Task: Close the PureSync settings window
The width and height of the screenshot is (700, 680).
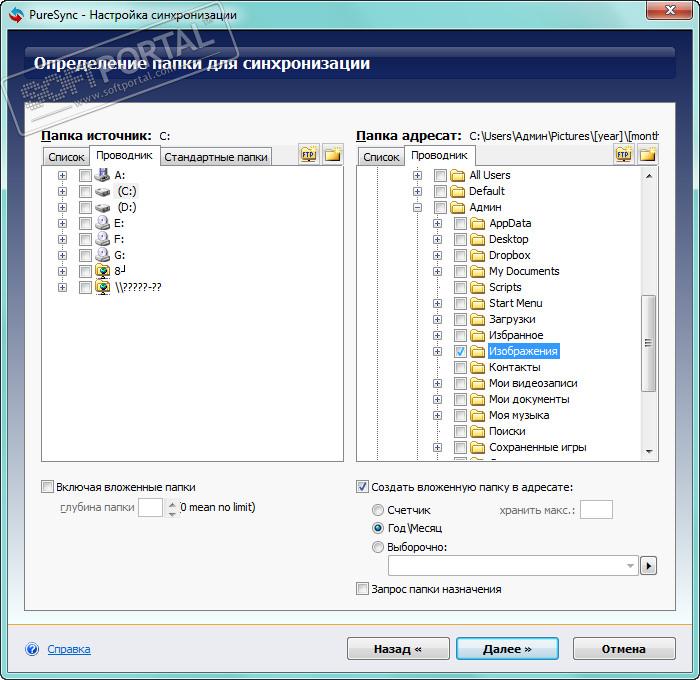Action: [670, 10]
